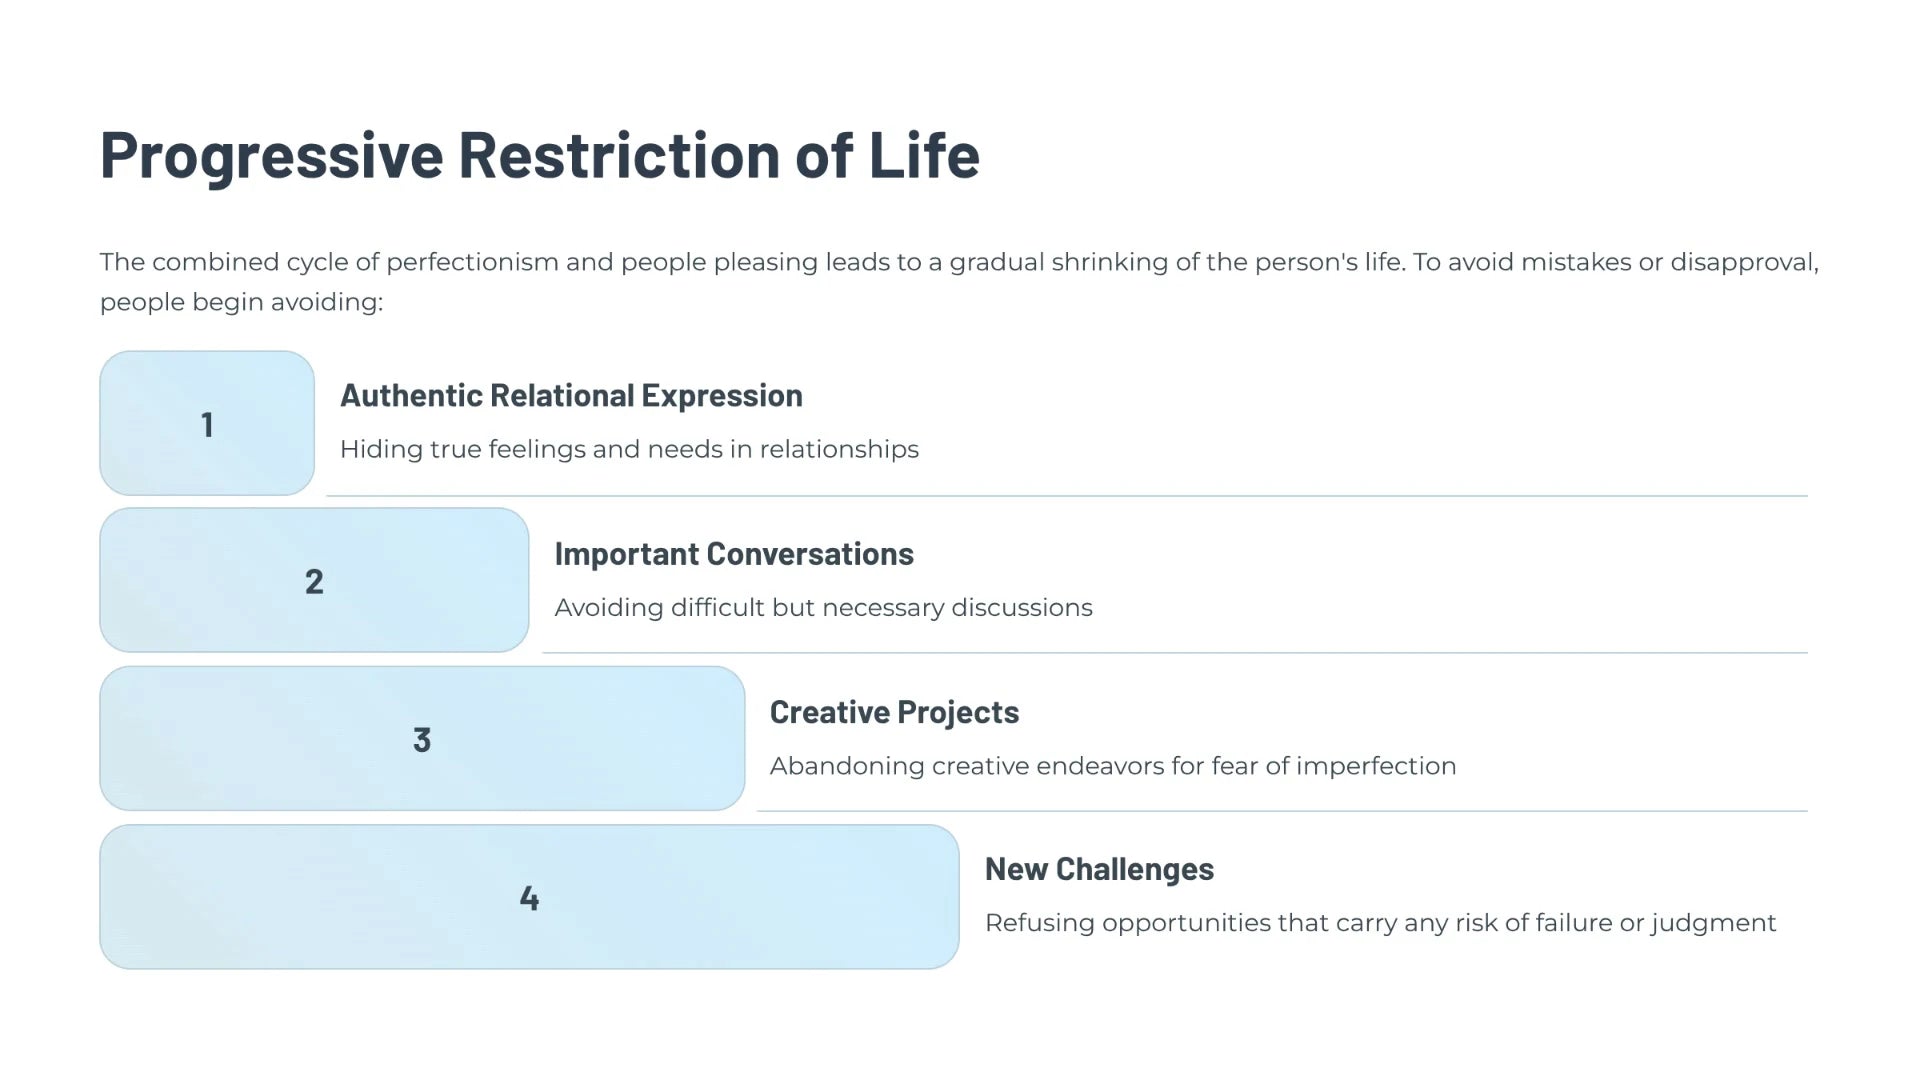1920x1080 pixels.
Task: Click the Authentic Relational Expression heading
Action: pos(571,395)
